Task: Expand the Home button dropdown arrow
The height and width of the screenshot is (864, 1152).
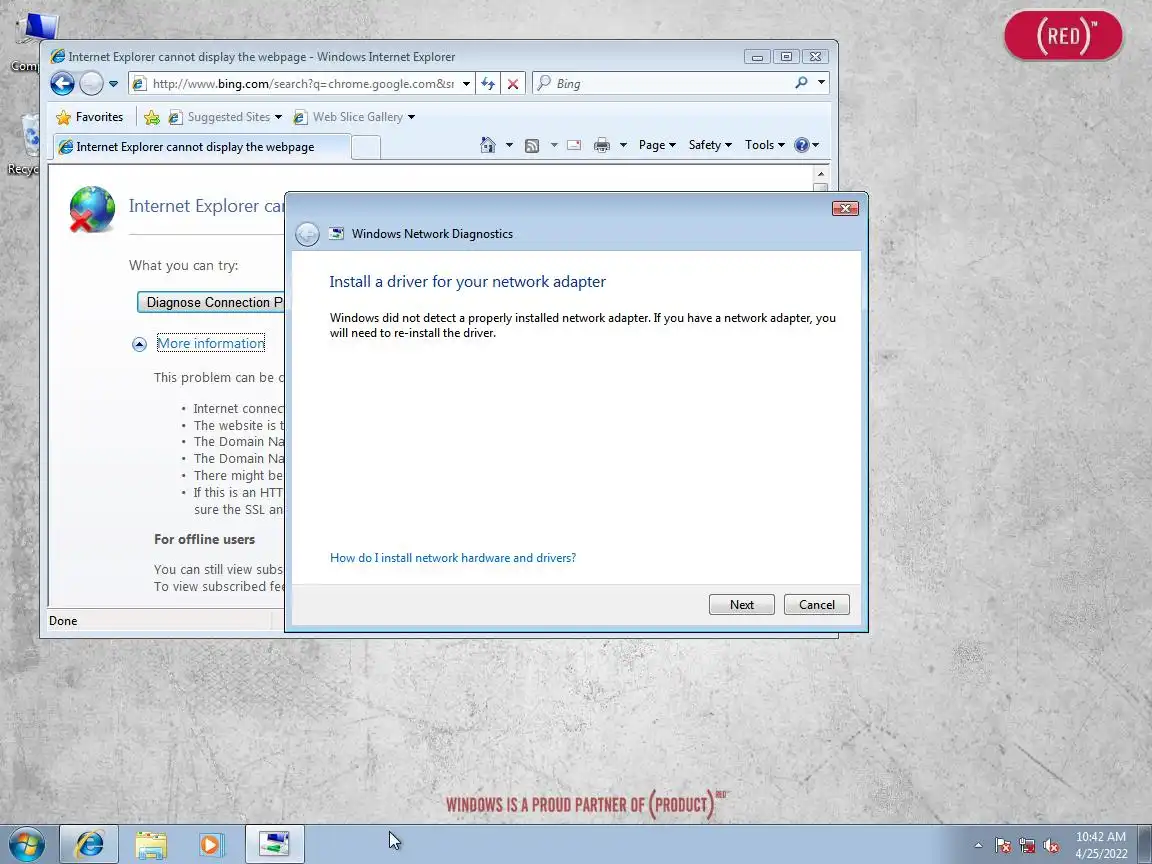Action: tap(509, 145)
